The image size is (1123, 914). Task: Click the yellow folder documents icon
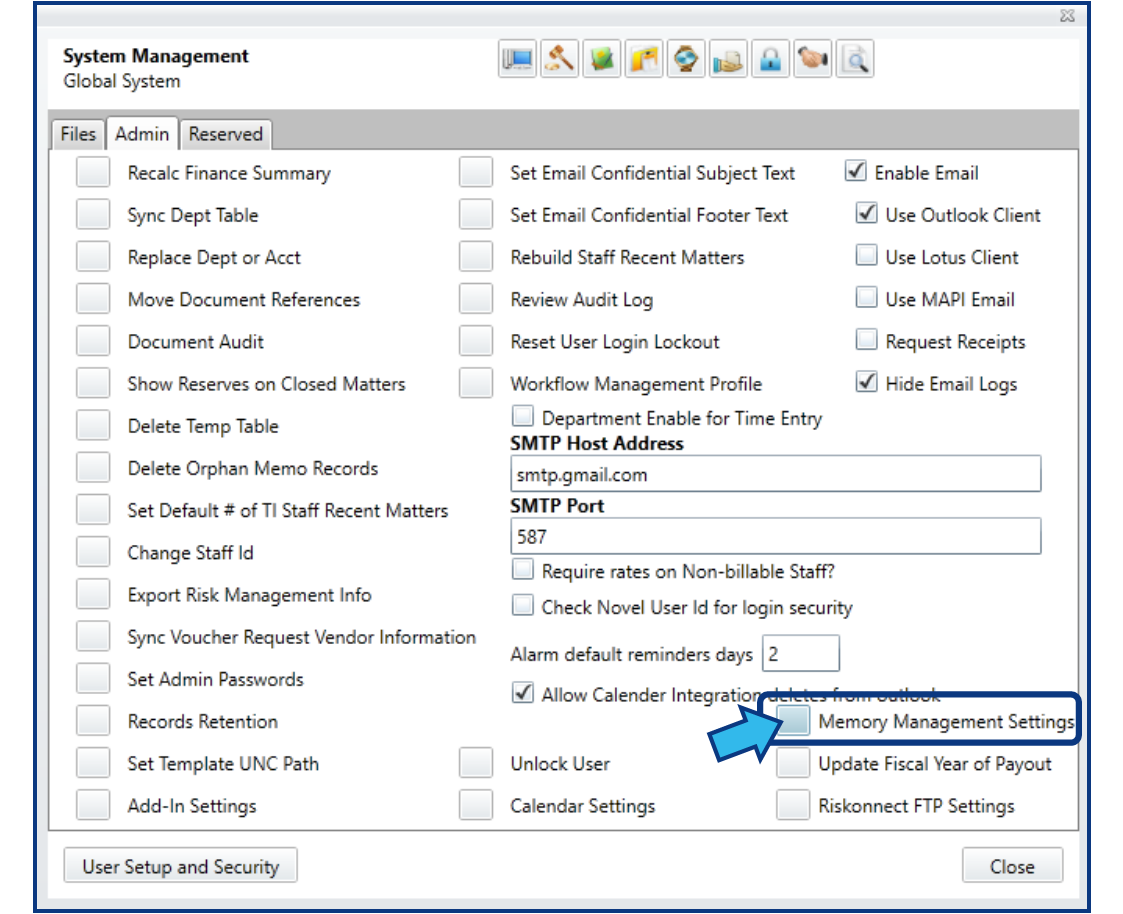click(644, 60)
